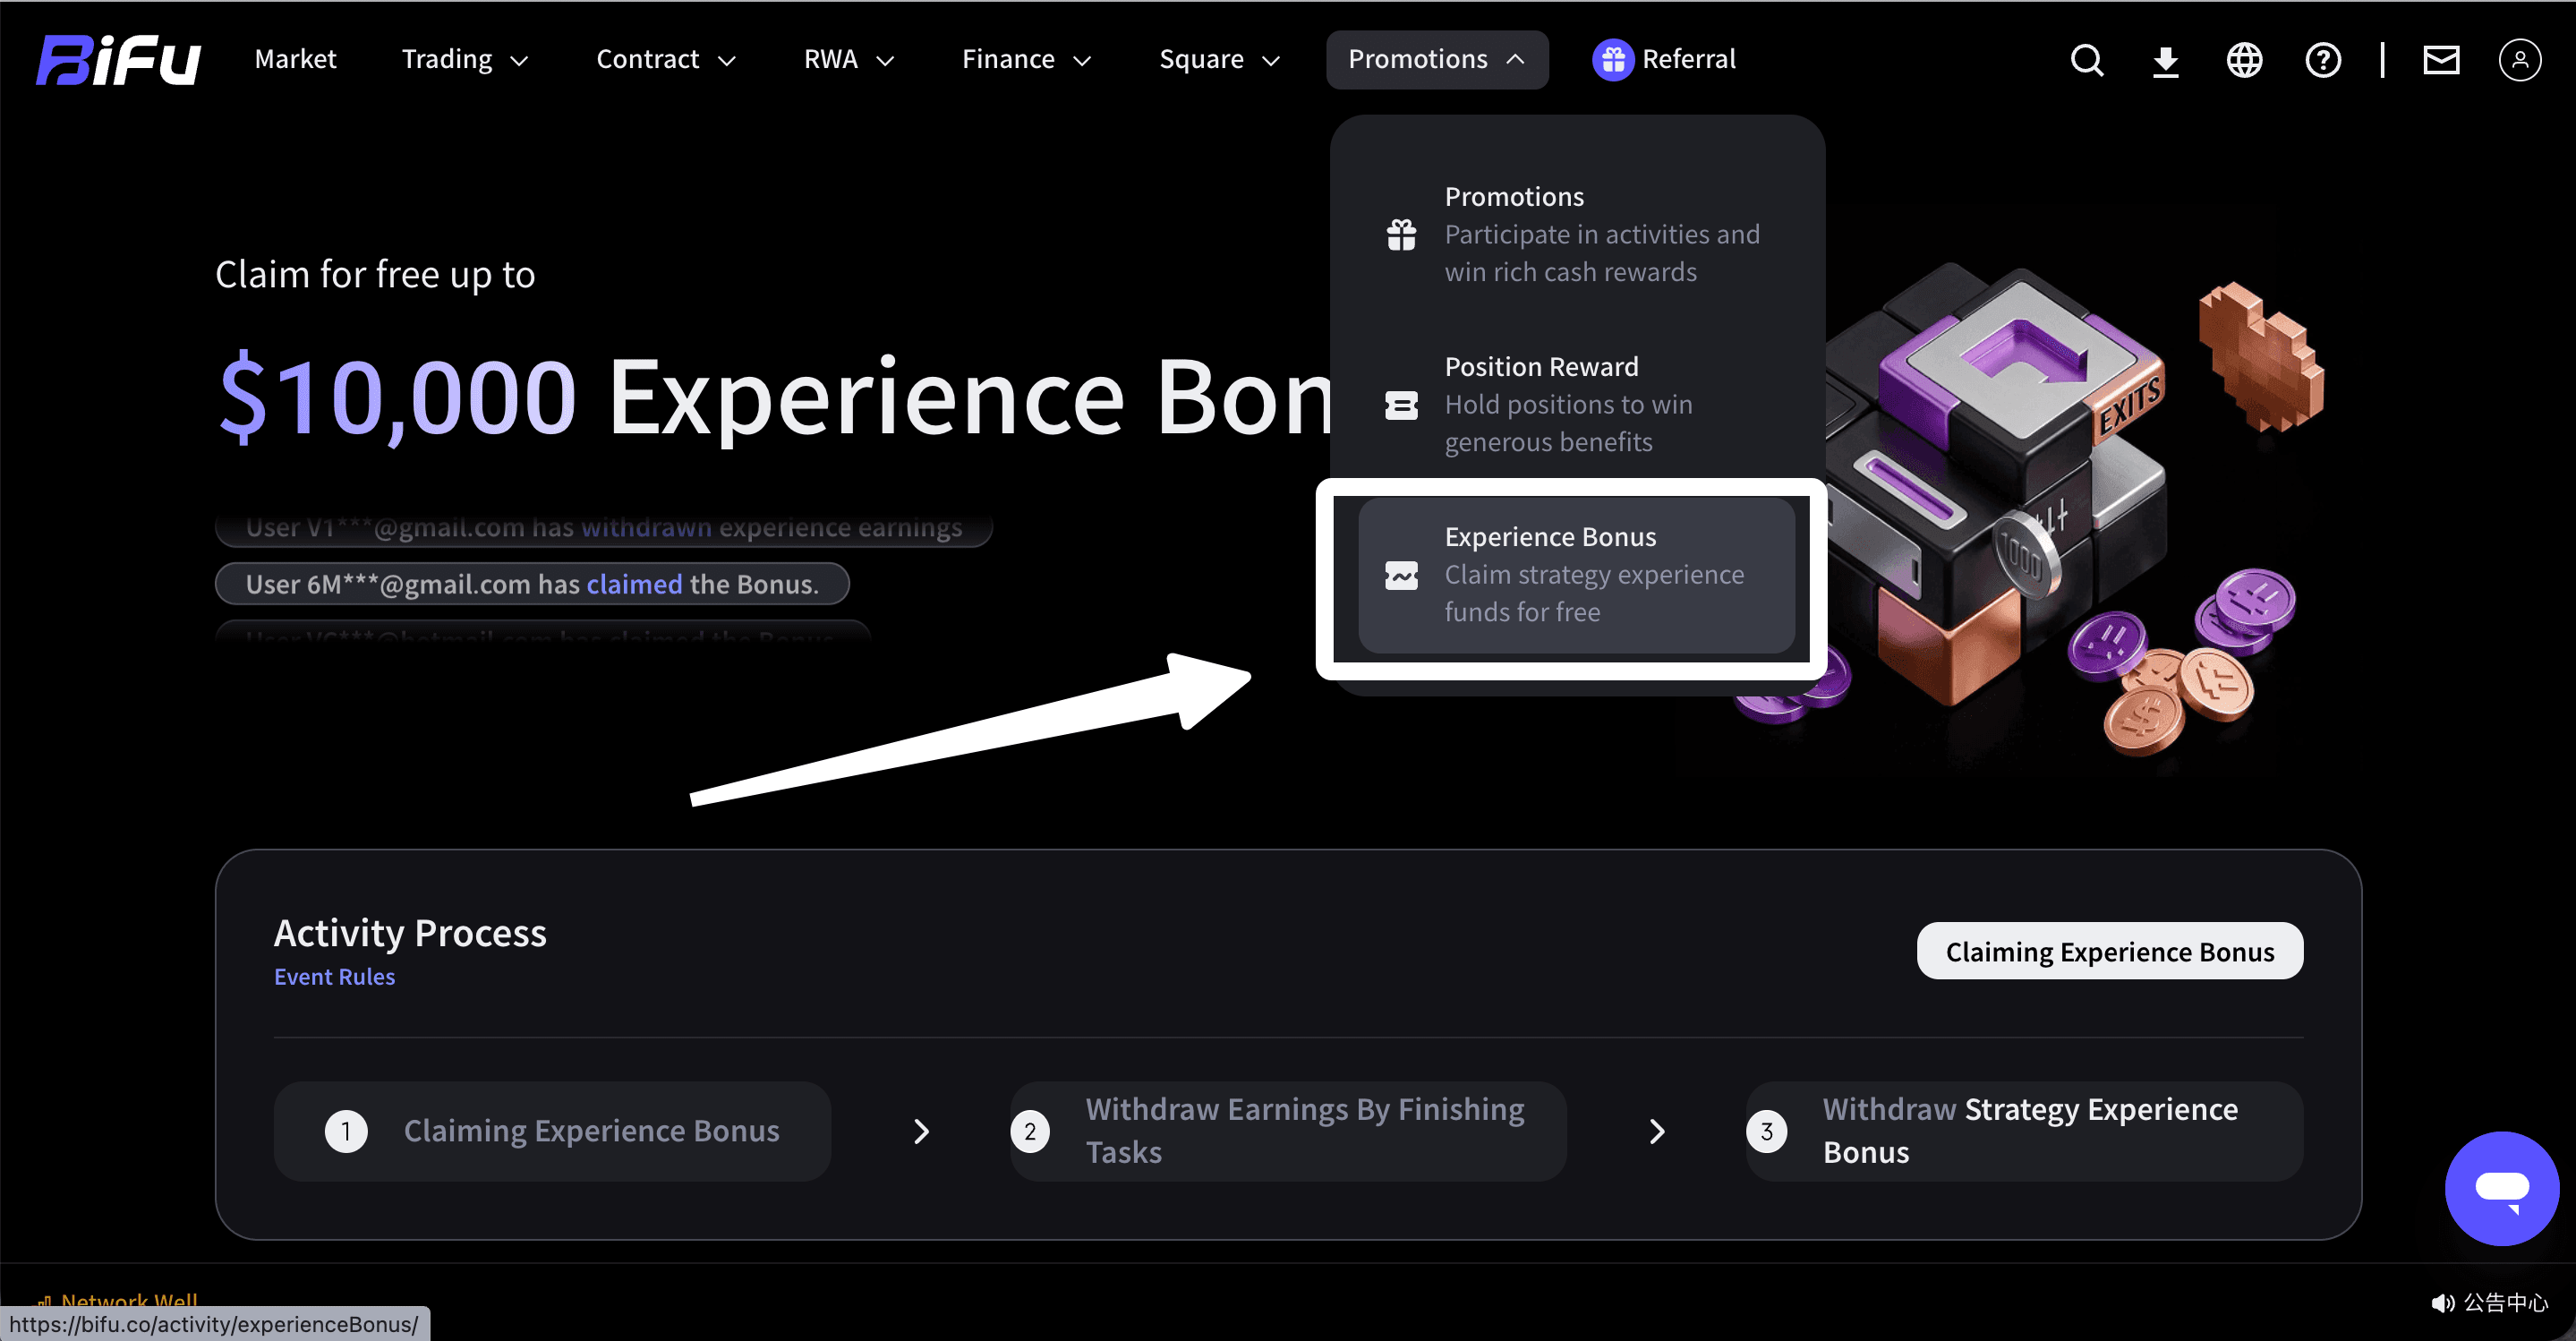The image size is (2576, 1341).
Task: Click the user profile avatar icon
Action: [x=2518, y=60]
